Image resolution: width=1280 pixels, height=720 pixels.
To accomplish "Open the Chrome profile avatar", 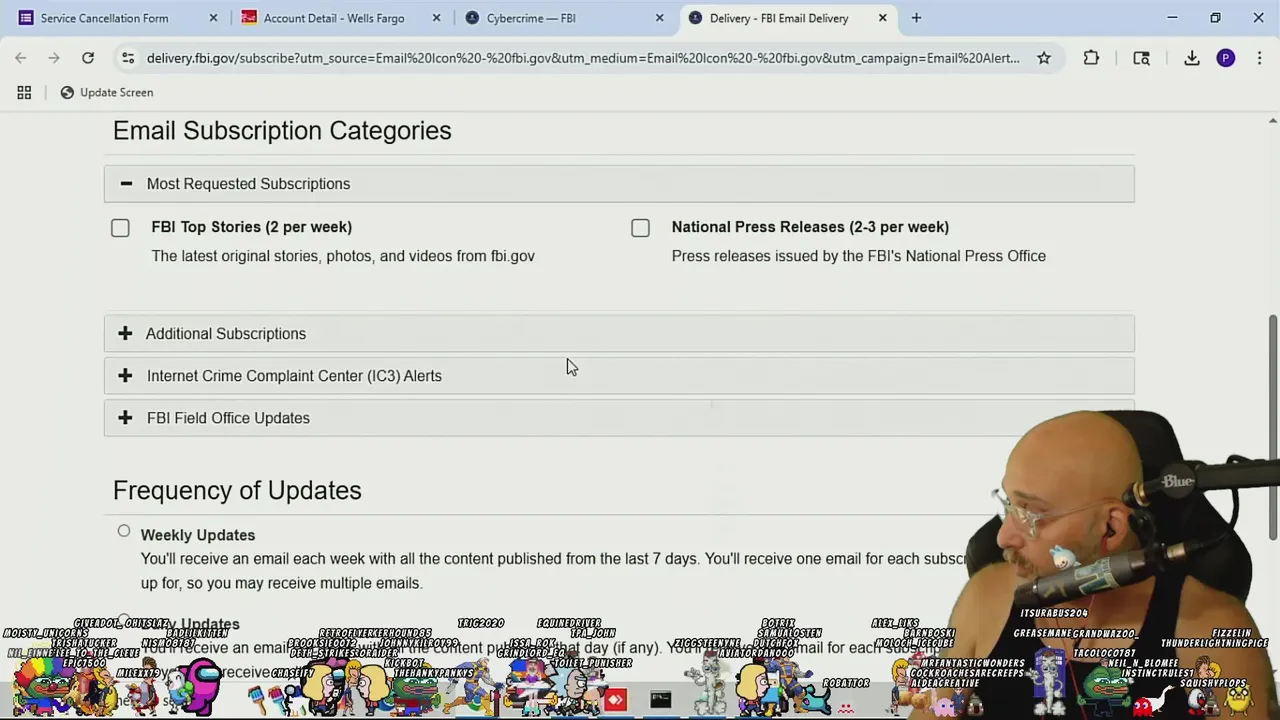I will pyautogui.click(x=1226, y=58).
